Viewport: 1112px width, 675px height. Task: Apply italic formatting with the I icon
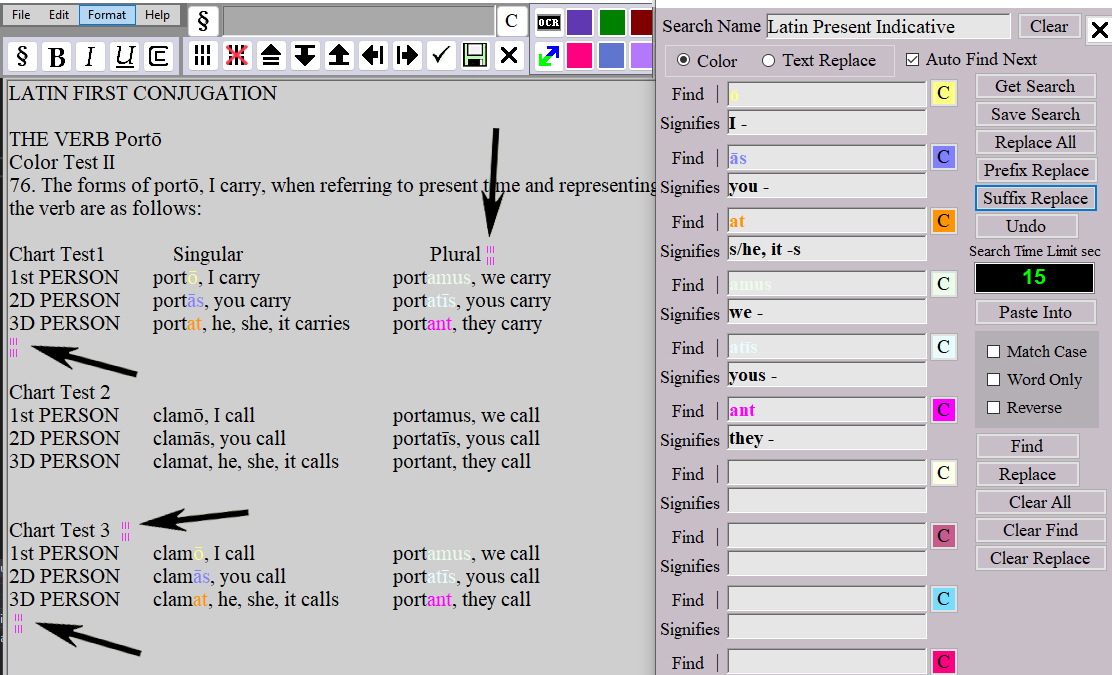(x=91, y=56)
